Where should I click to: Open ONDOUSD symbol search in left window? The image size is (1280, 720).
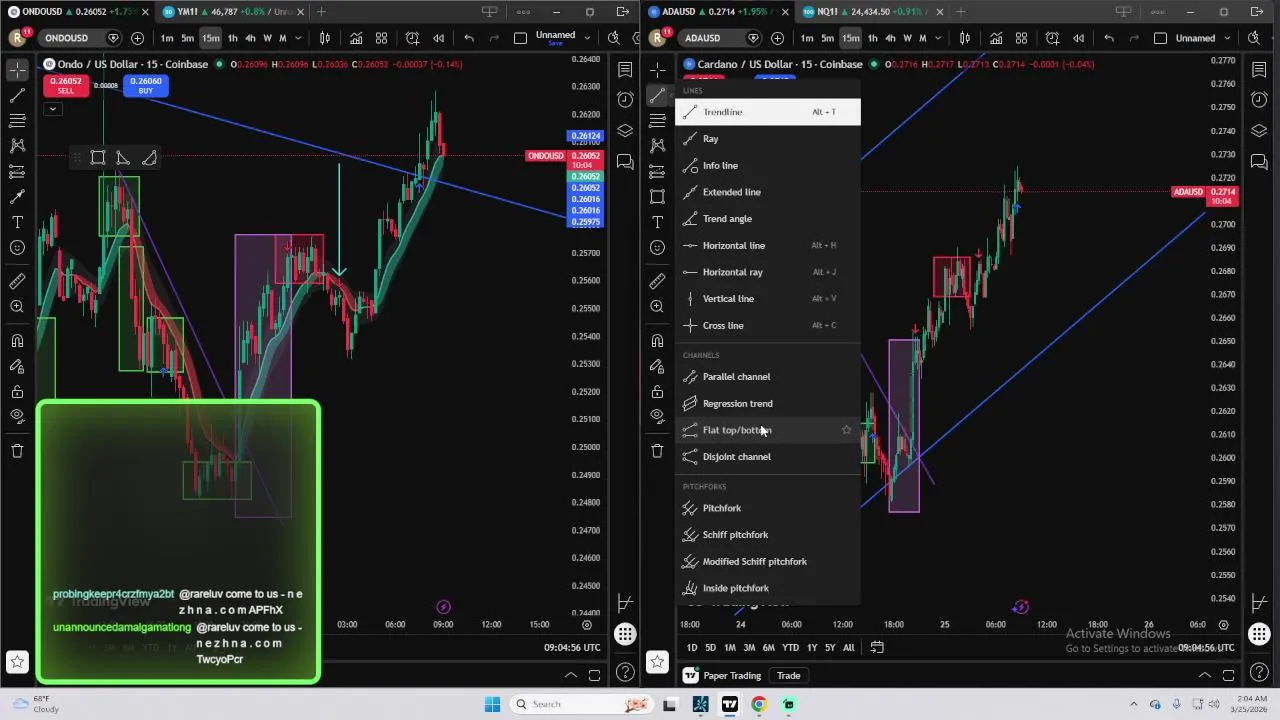pyautogui.click(x=66, y=38)
